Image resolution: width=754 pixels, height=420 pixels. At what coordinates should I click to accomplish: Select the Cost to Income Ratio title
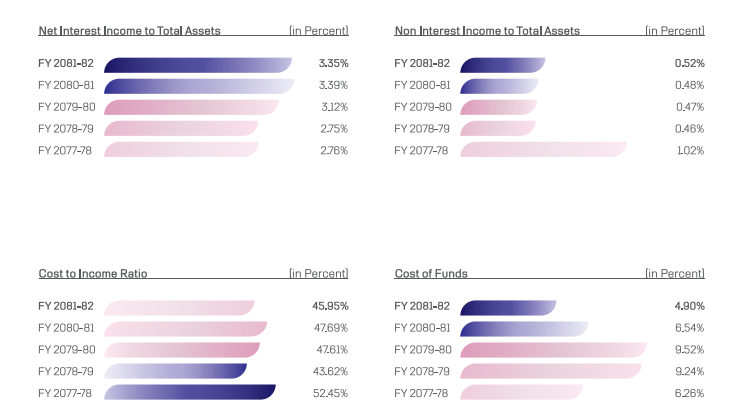click(92, 273)
